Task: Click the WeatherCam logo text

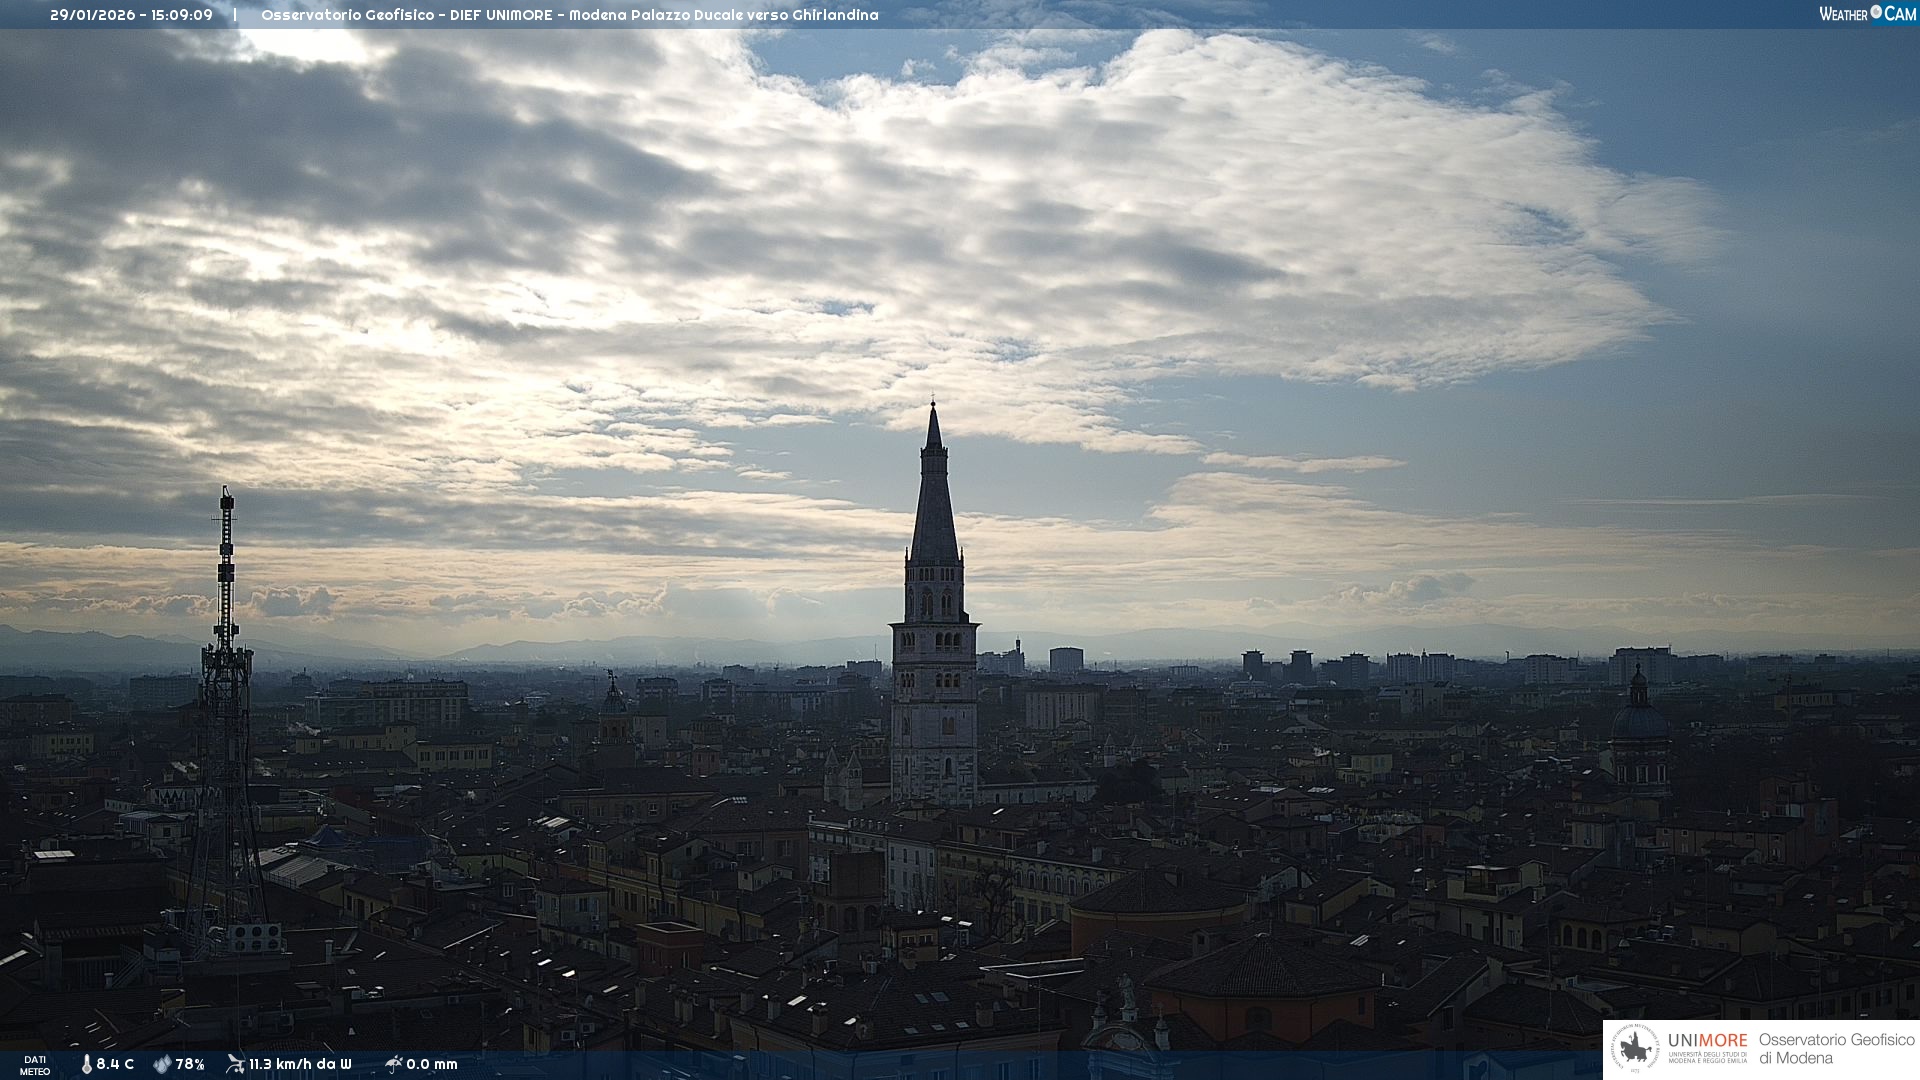Action: pyautogui.click(x=1867, y=14)
